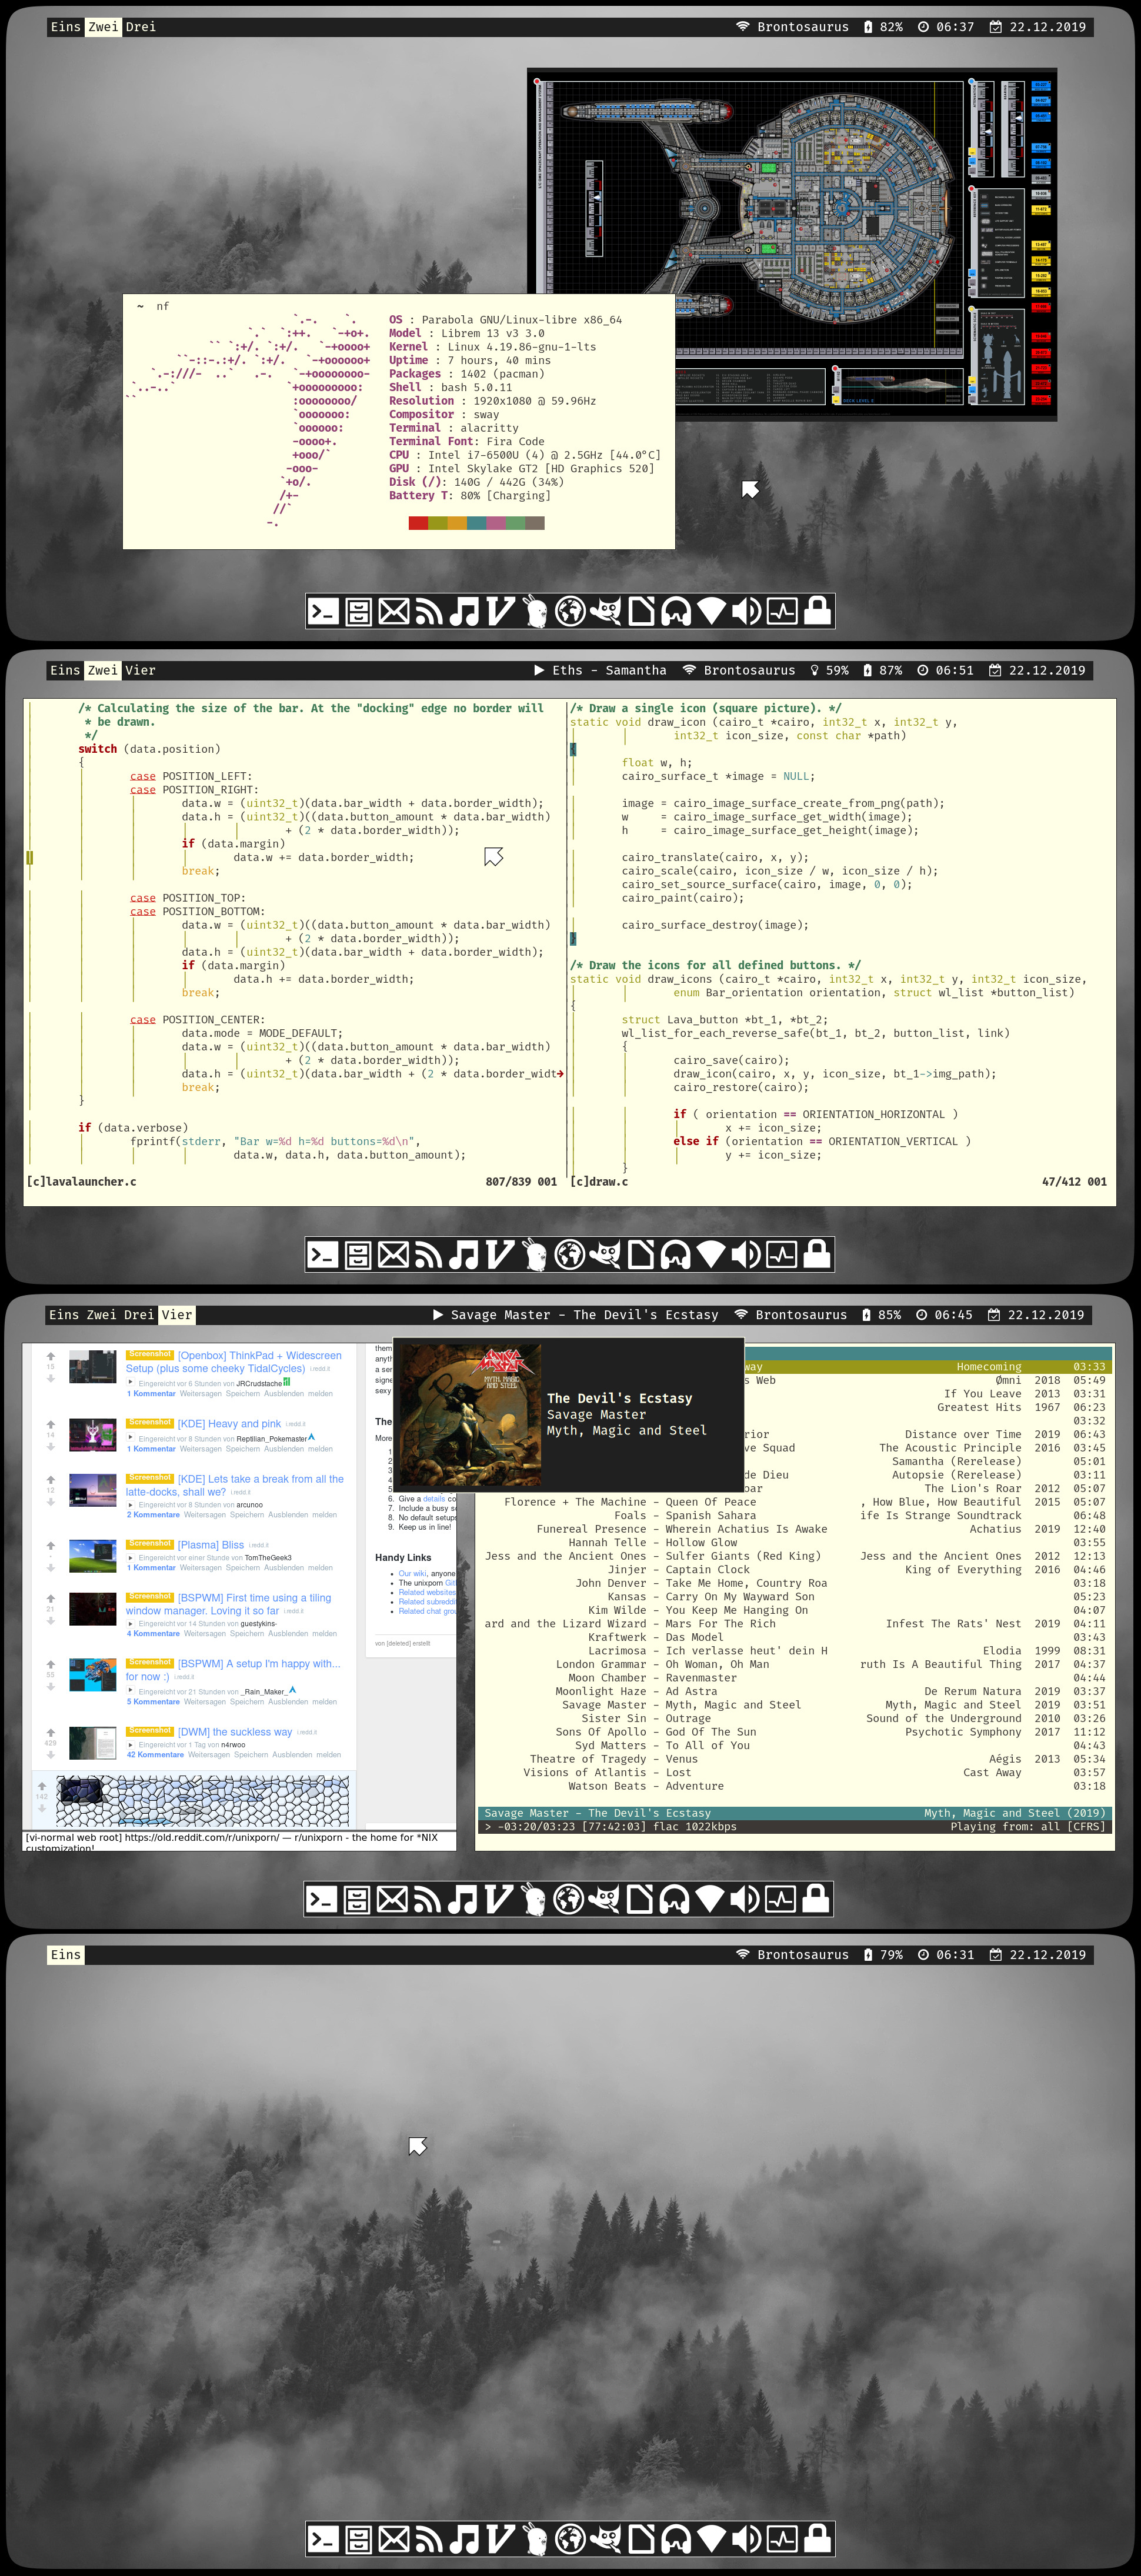Downvote the [KDE] Heavy and pink post
This screenshot has height=2576, width=1141.
[50, 1447]
